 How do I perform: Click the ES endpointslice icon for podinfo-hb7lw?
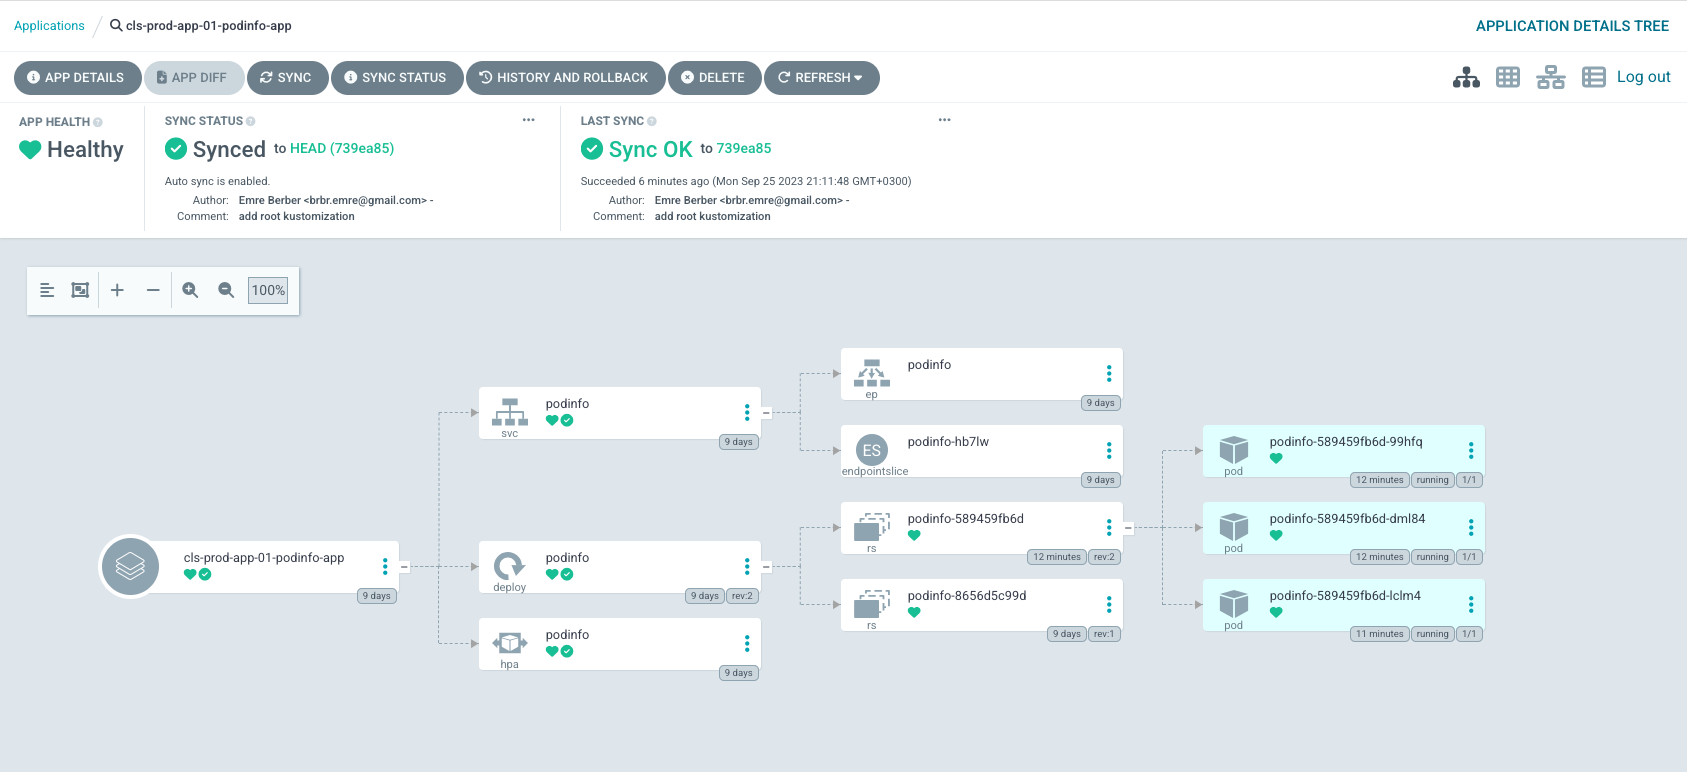tap(872, 450)
